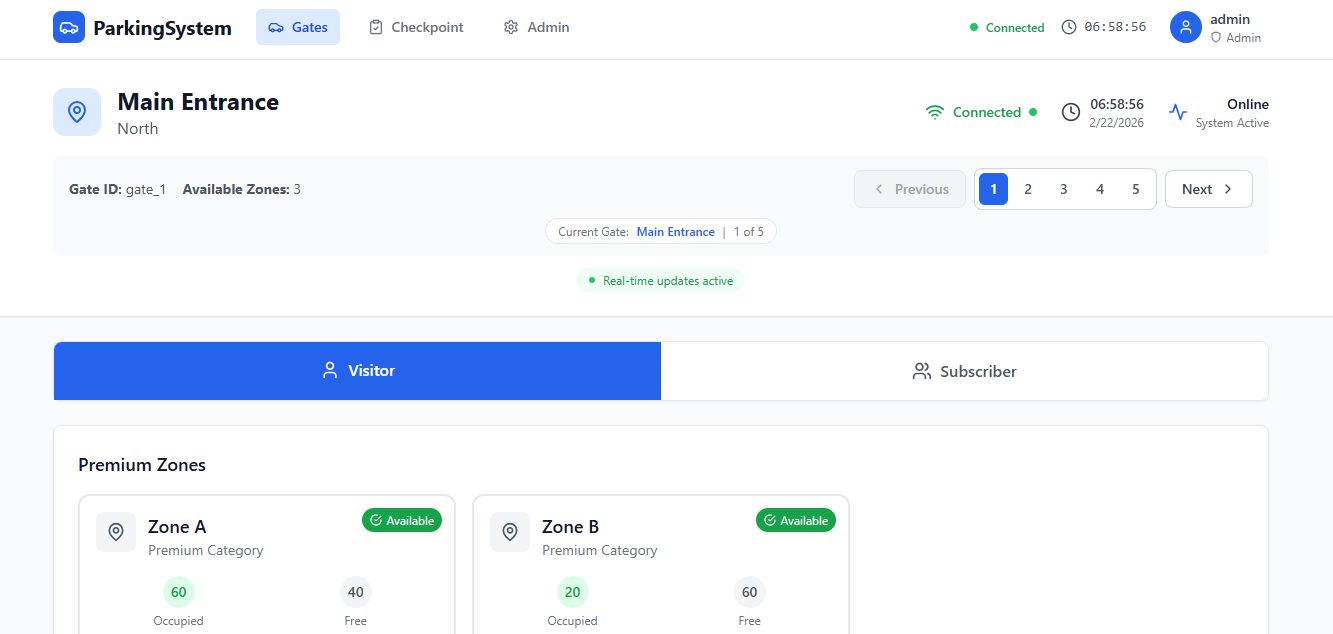Click the Online activity pulse icon
The height and width of the screenshot is (634, 1333).
coord(1178,112)
